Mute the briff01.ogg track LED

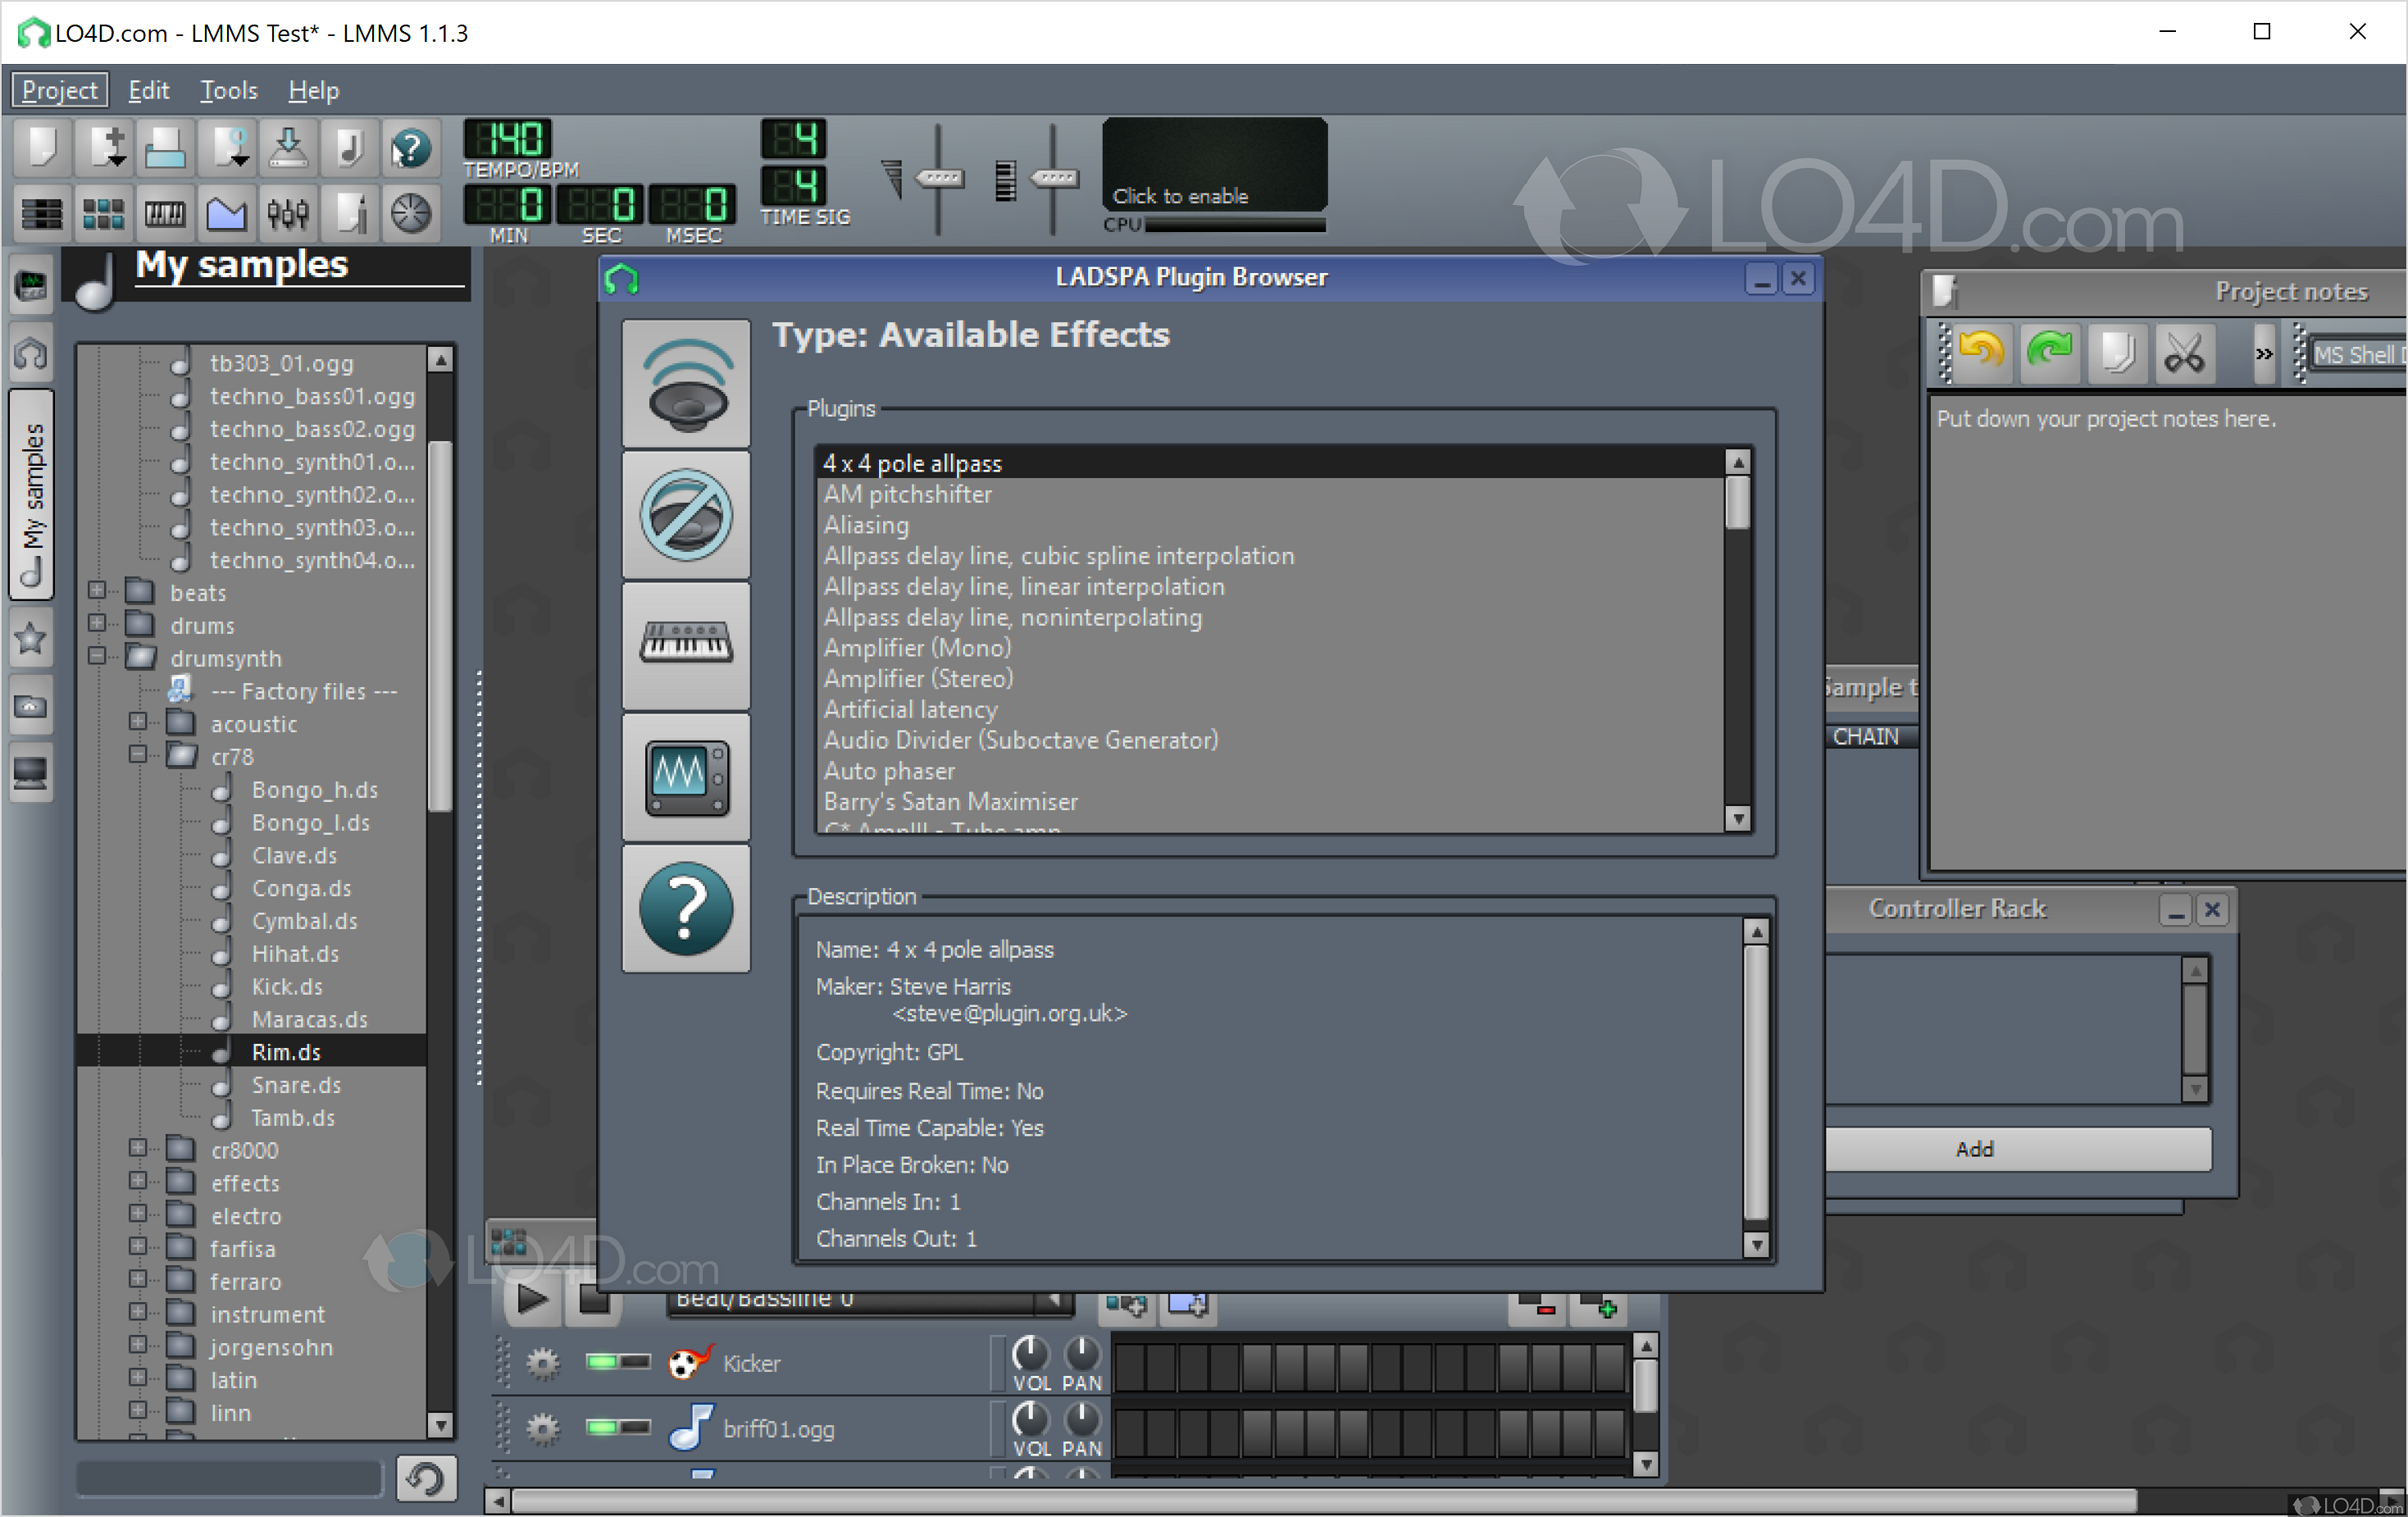point(603,1428)
